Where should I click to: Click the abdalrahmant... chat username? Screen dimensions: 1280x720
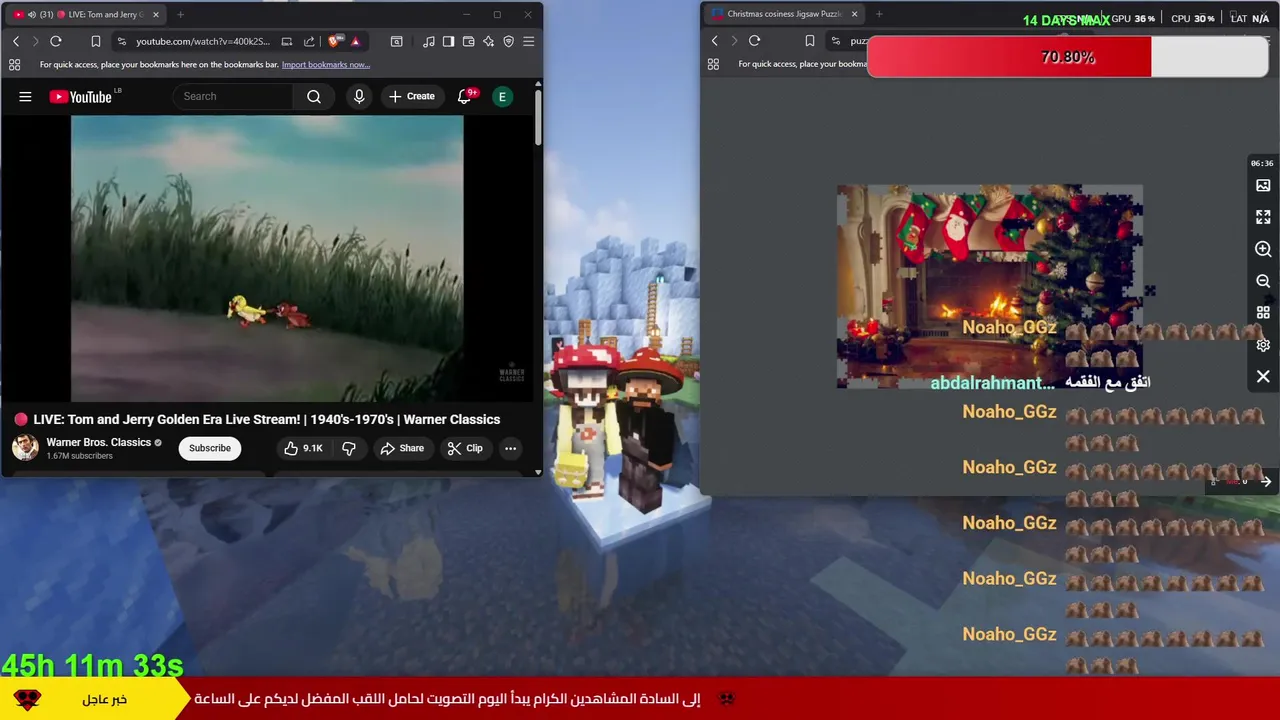[992, 383]
